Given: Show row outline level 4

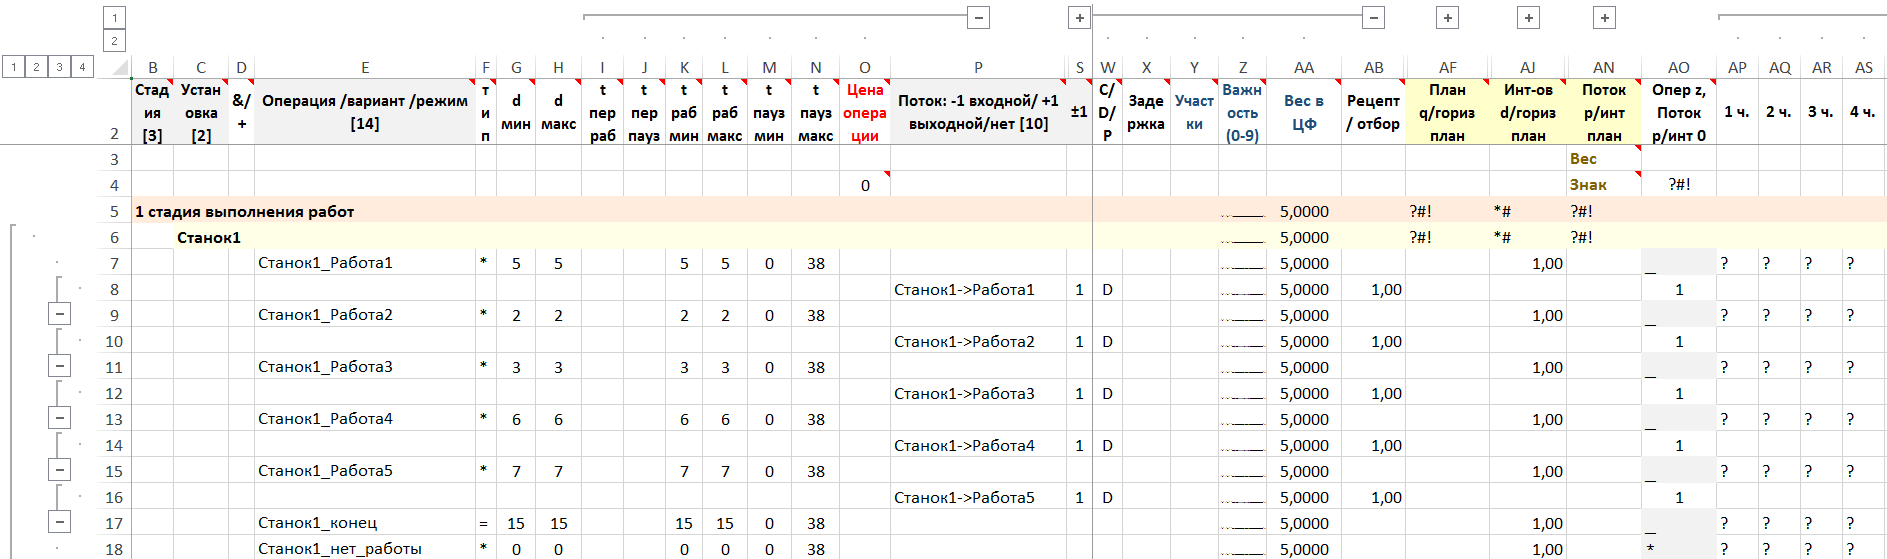Looking at the screenshot, I should pos(82,67).
